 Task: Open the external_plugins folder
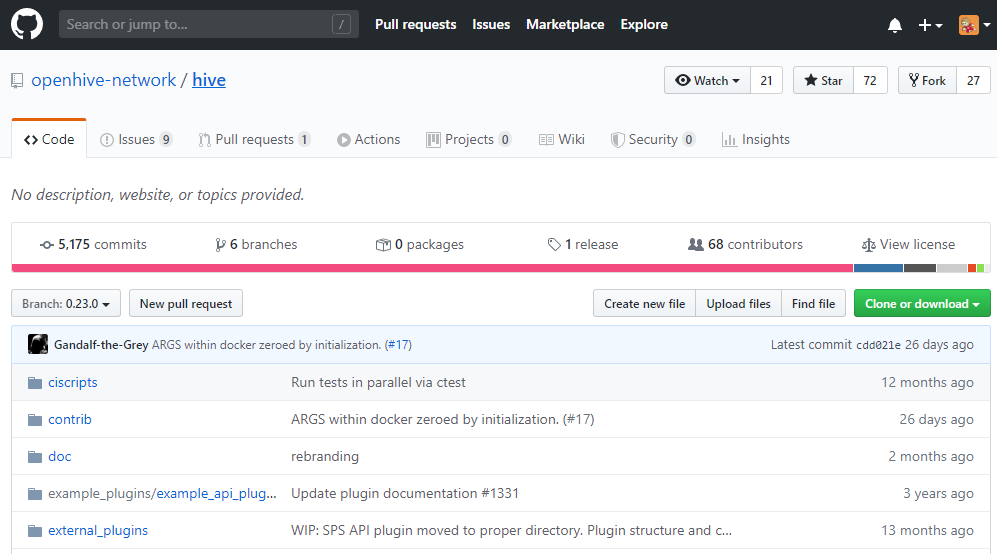[98, 530]
